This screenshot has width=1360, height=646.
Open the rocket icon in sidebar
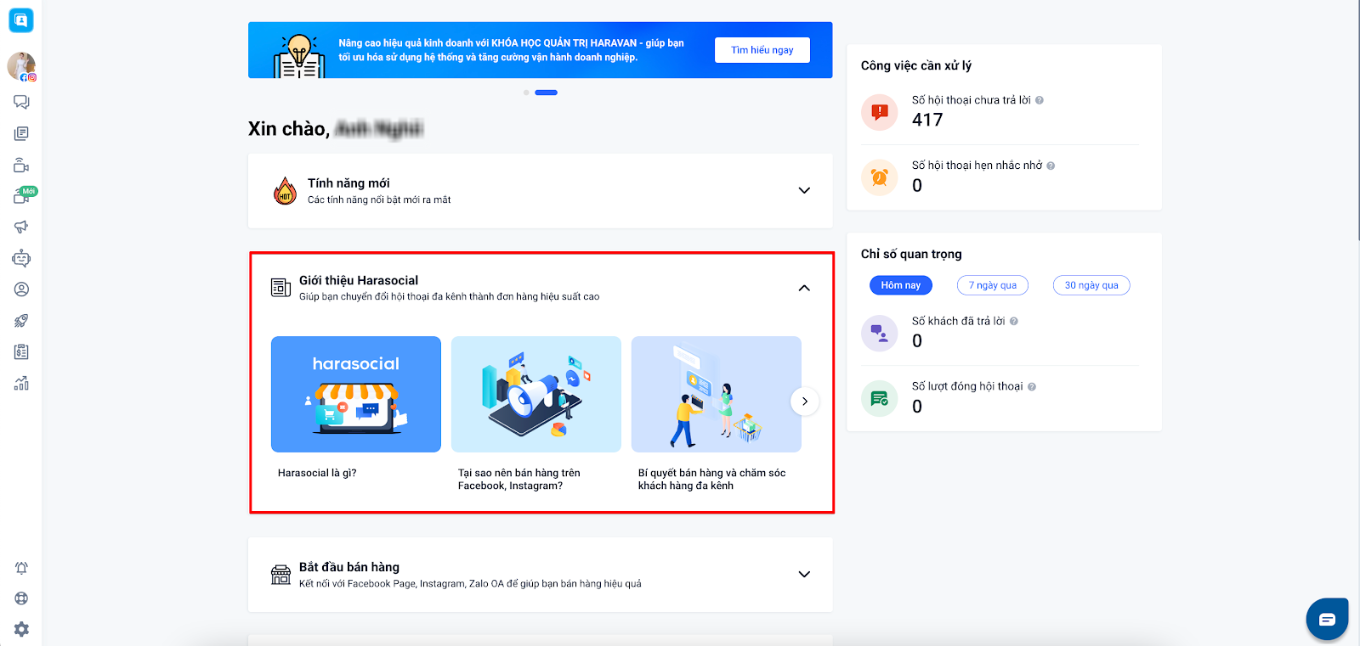point(21,321)
